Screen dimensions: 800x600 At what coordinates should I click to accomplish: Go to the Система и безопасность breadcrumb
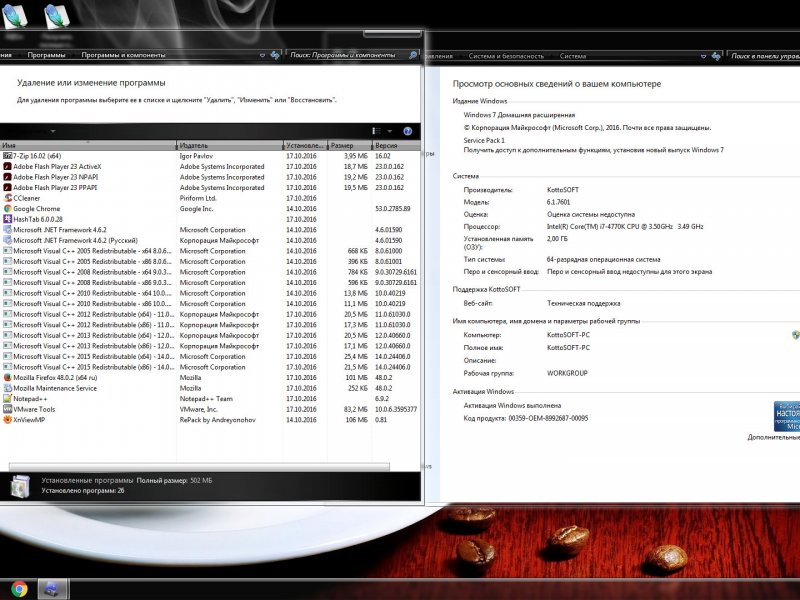(x=506, y=56)
